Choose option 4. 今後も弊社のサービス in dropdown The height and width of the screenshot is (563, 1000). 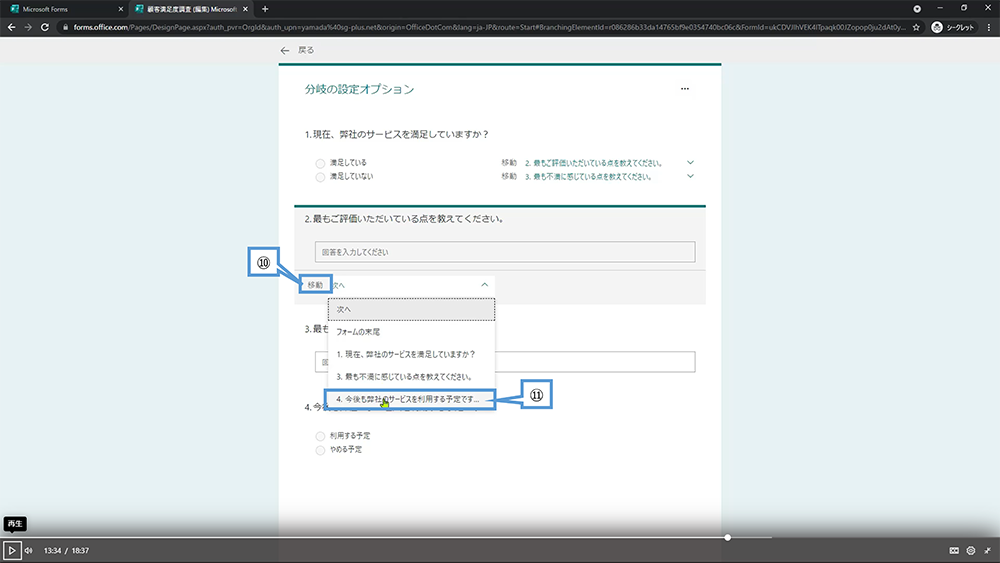pos(411,399)
